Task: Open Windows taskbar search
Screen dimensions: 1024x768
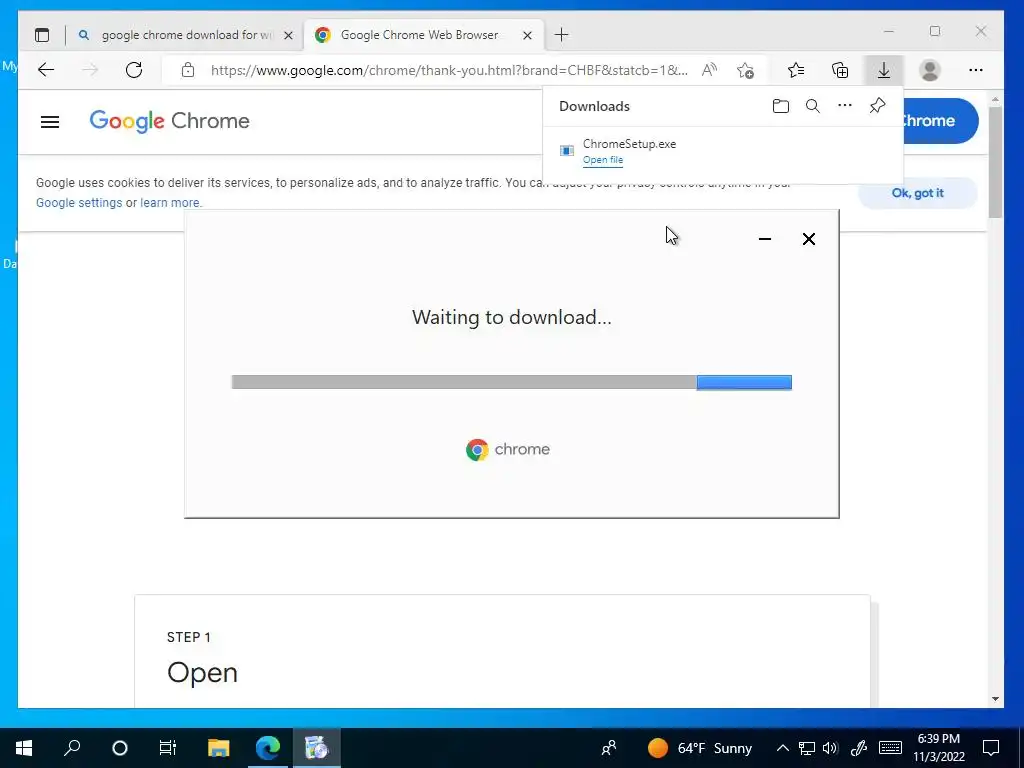Action: [72, 748]
